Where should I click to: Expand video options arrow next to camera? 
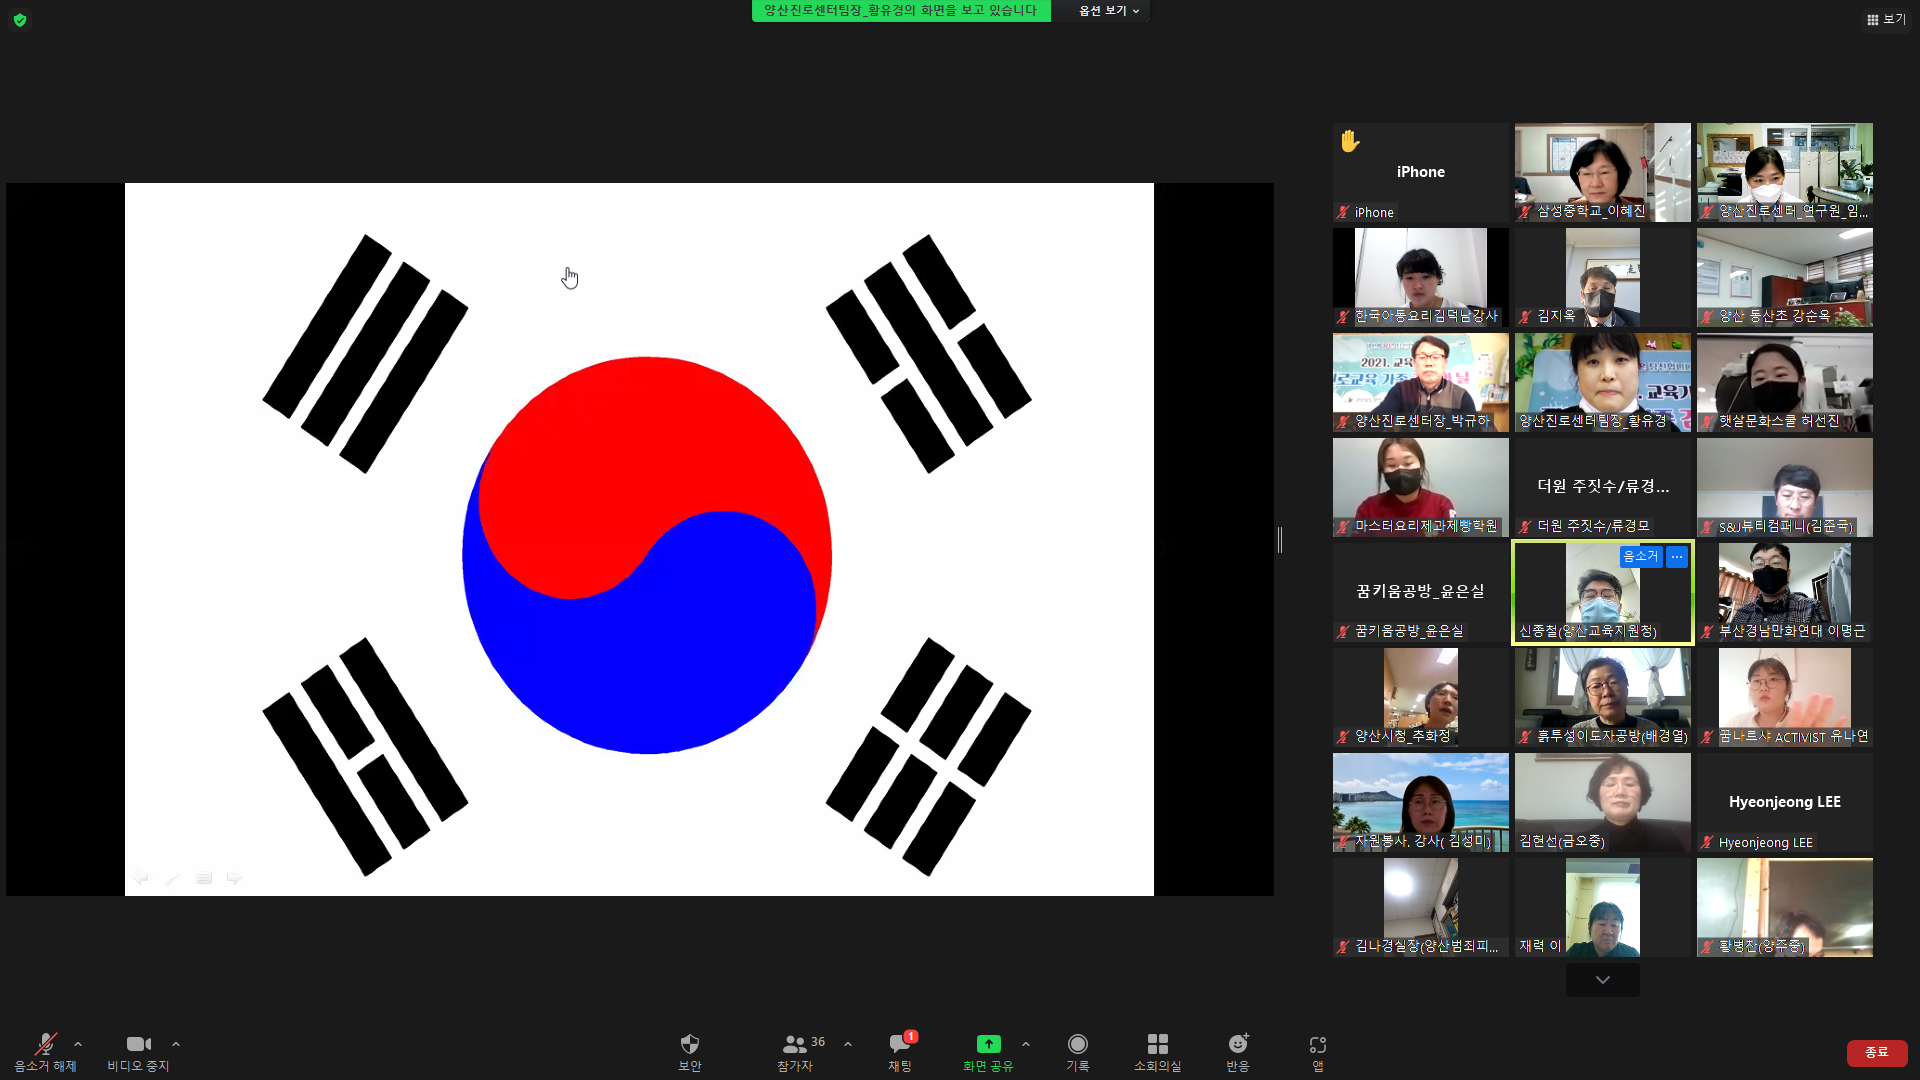pos(176,1044)
